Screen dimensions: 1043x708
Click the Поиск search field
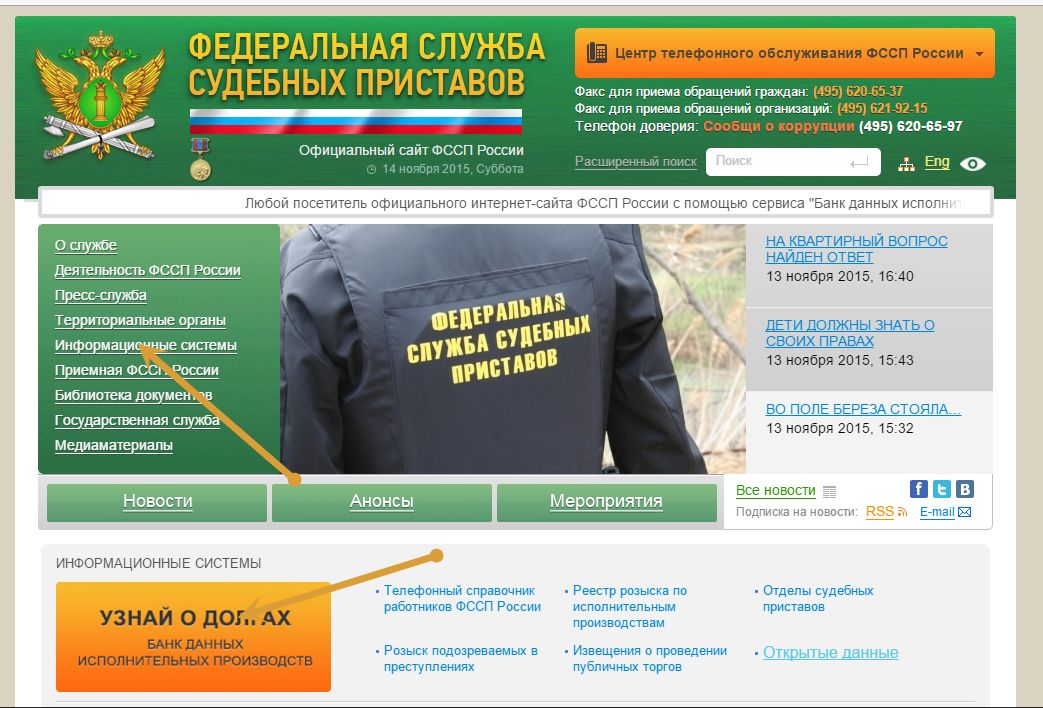793,162
